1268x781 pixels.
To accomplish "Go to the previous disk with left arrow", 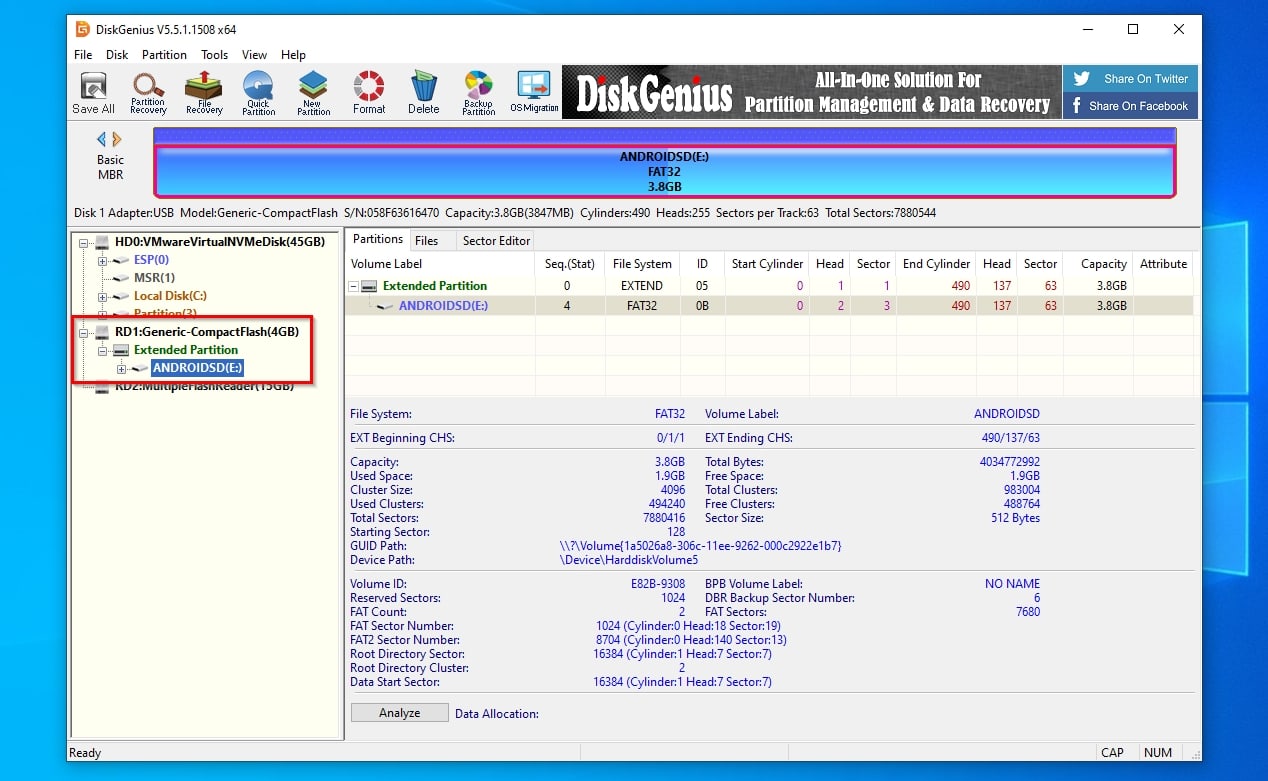I will (x=101, y=139).
